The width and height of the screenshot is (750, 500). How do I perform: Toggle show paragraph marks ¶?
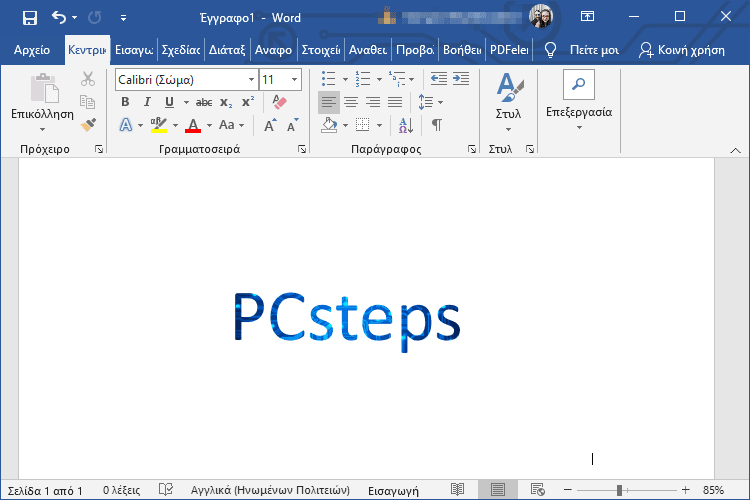point(437,125)
